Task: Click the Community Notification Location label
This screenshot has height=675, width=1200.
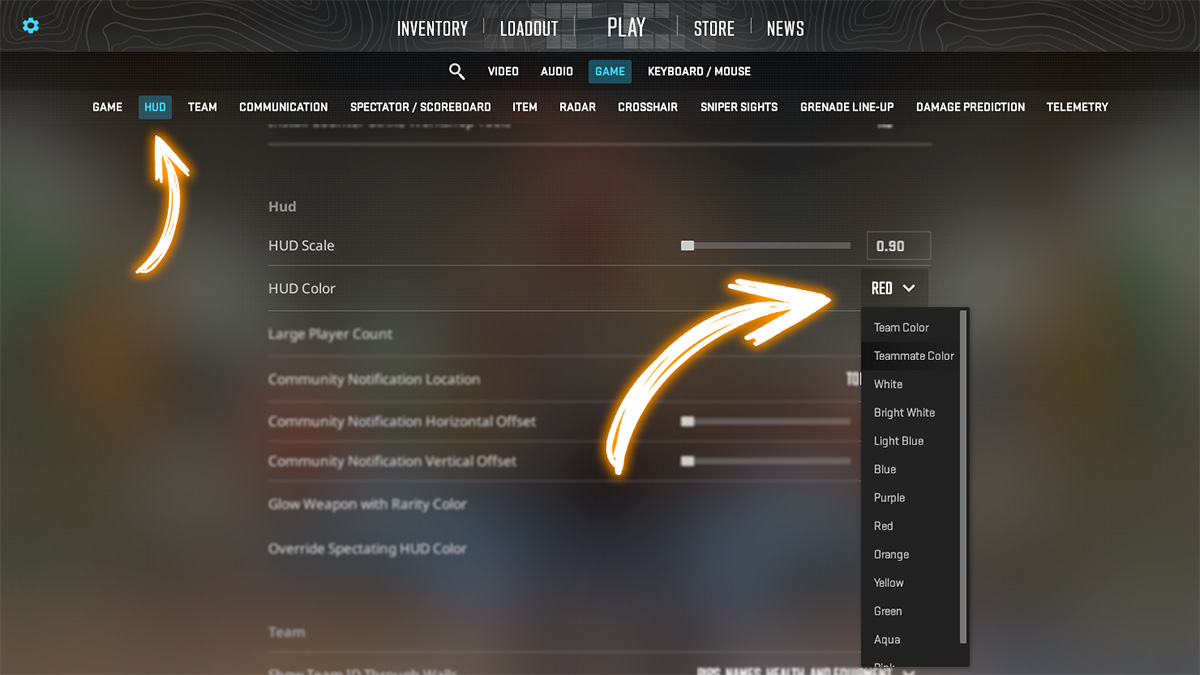Action: point(374,379)
